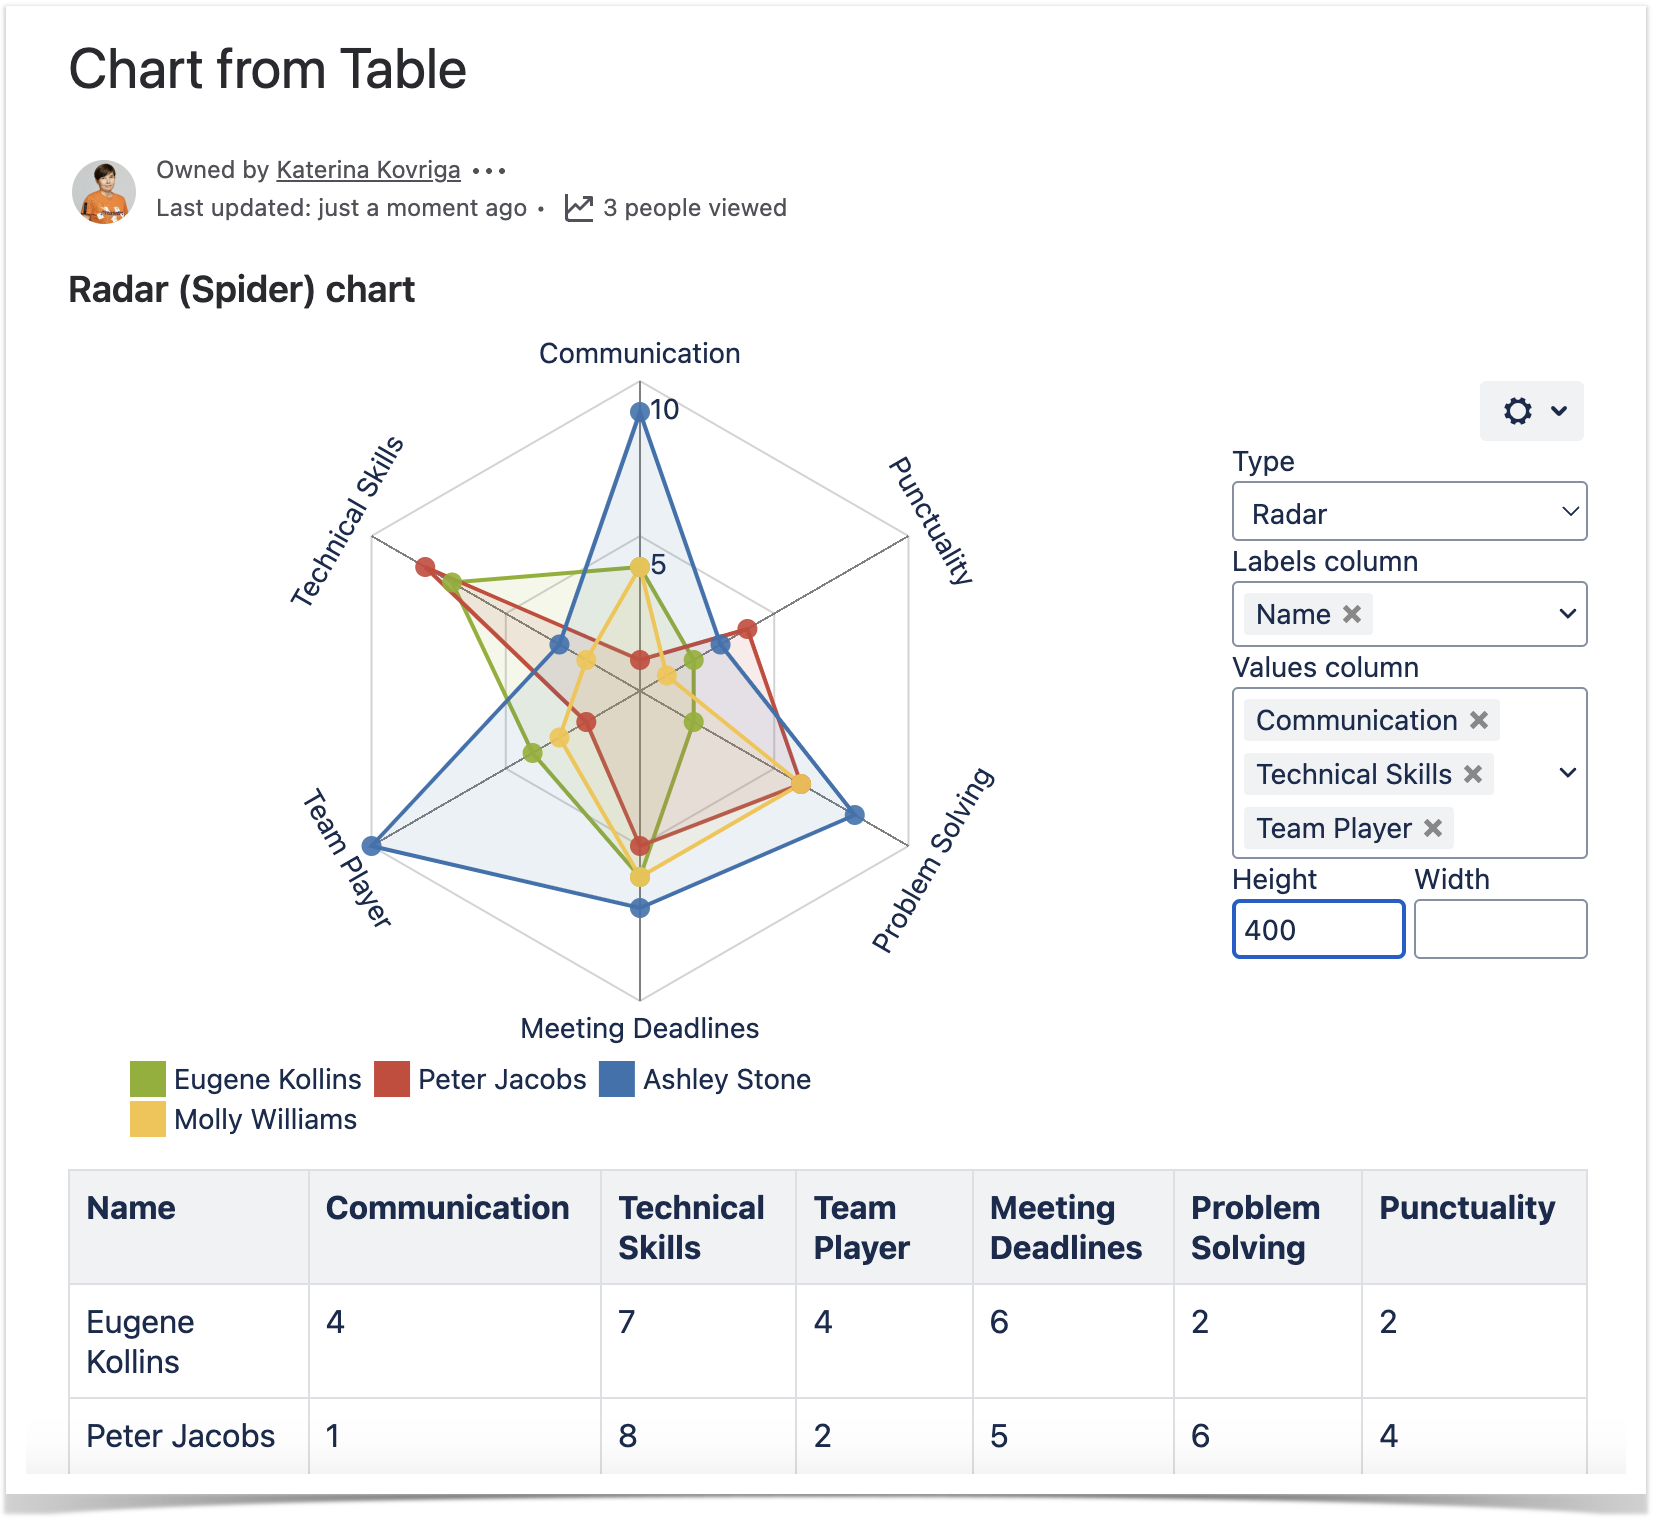Click the Molly Williams yellow legend swatch
Image resolution: width=1660 pixels, height=1523 pixels.
(148, 1119)
